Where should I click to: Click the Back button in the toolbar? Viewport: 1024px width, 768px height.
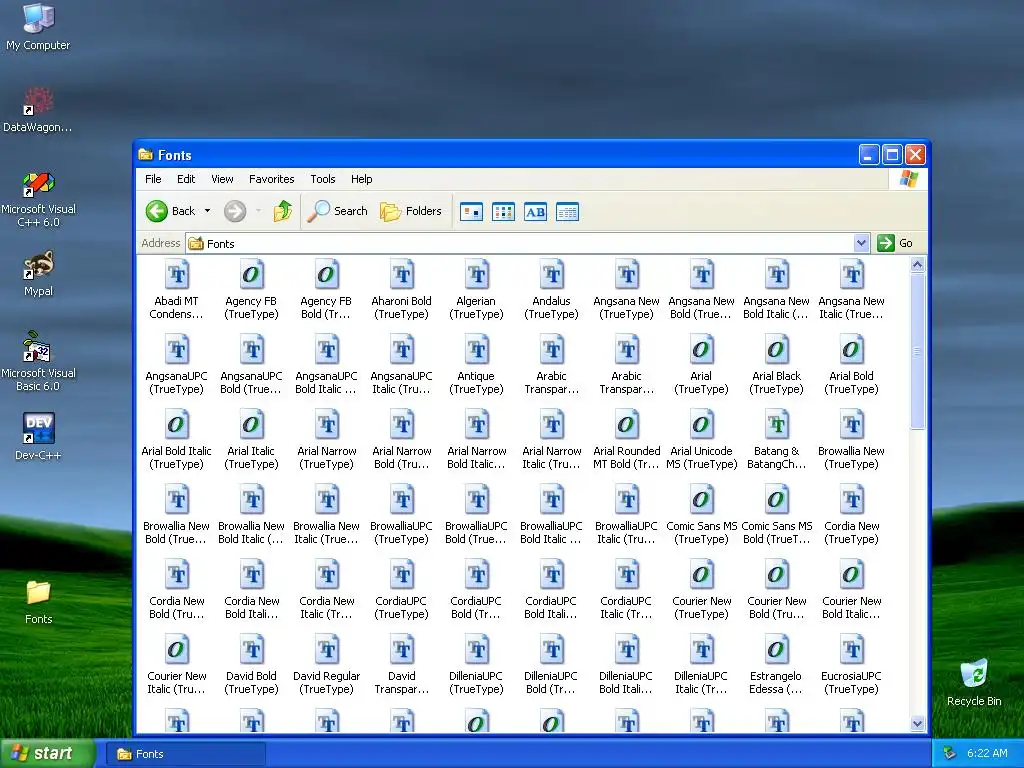pos(170,211)
